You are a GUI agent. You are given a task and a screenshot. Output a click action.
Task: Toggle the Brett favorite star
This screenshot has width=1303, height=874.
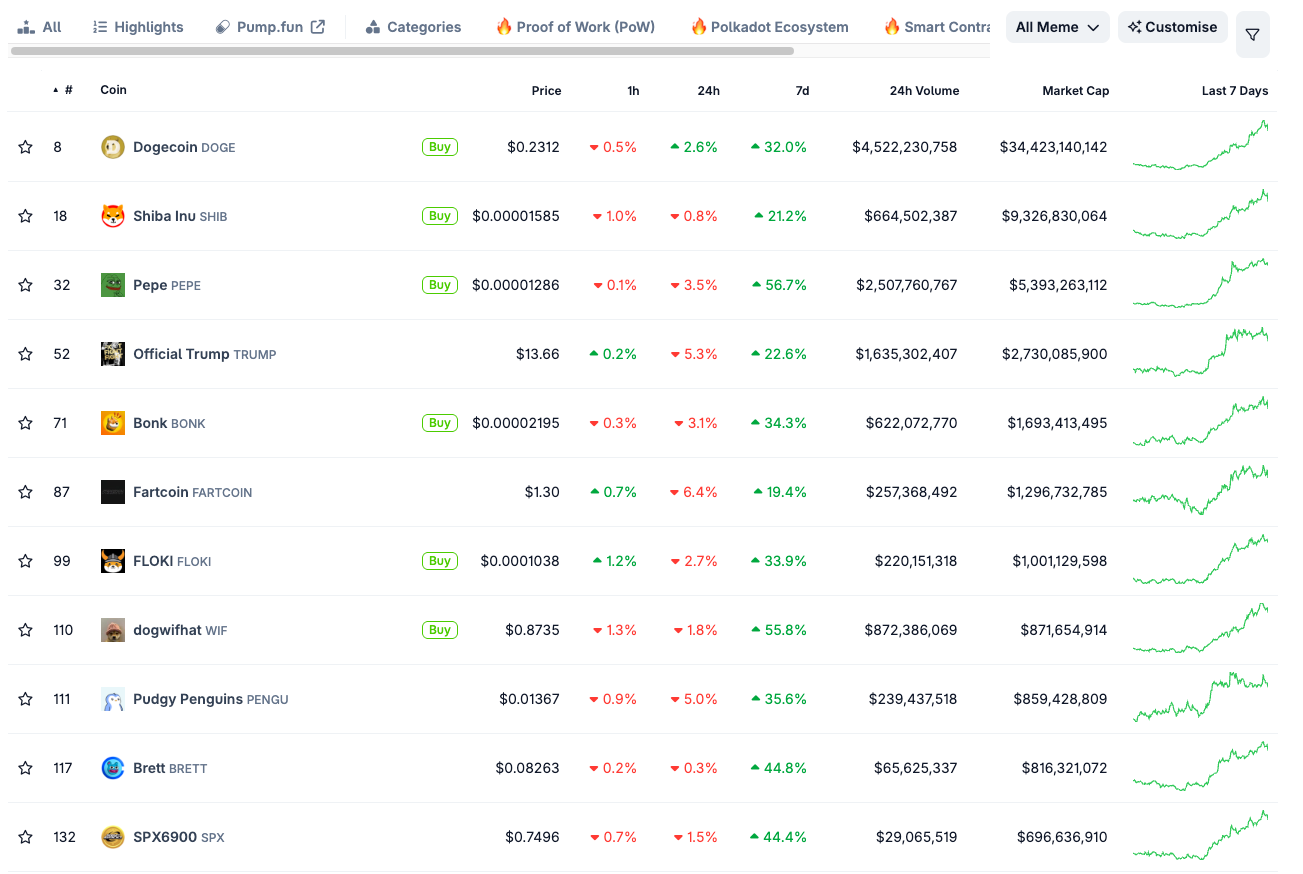pyautogui.click(x=25, y=768)
